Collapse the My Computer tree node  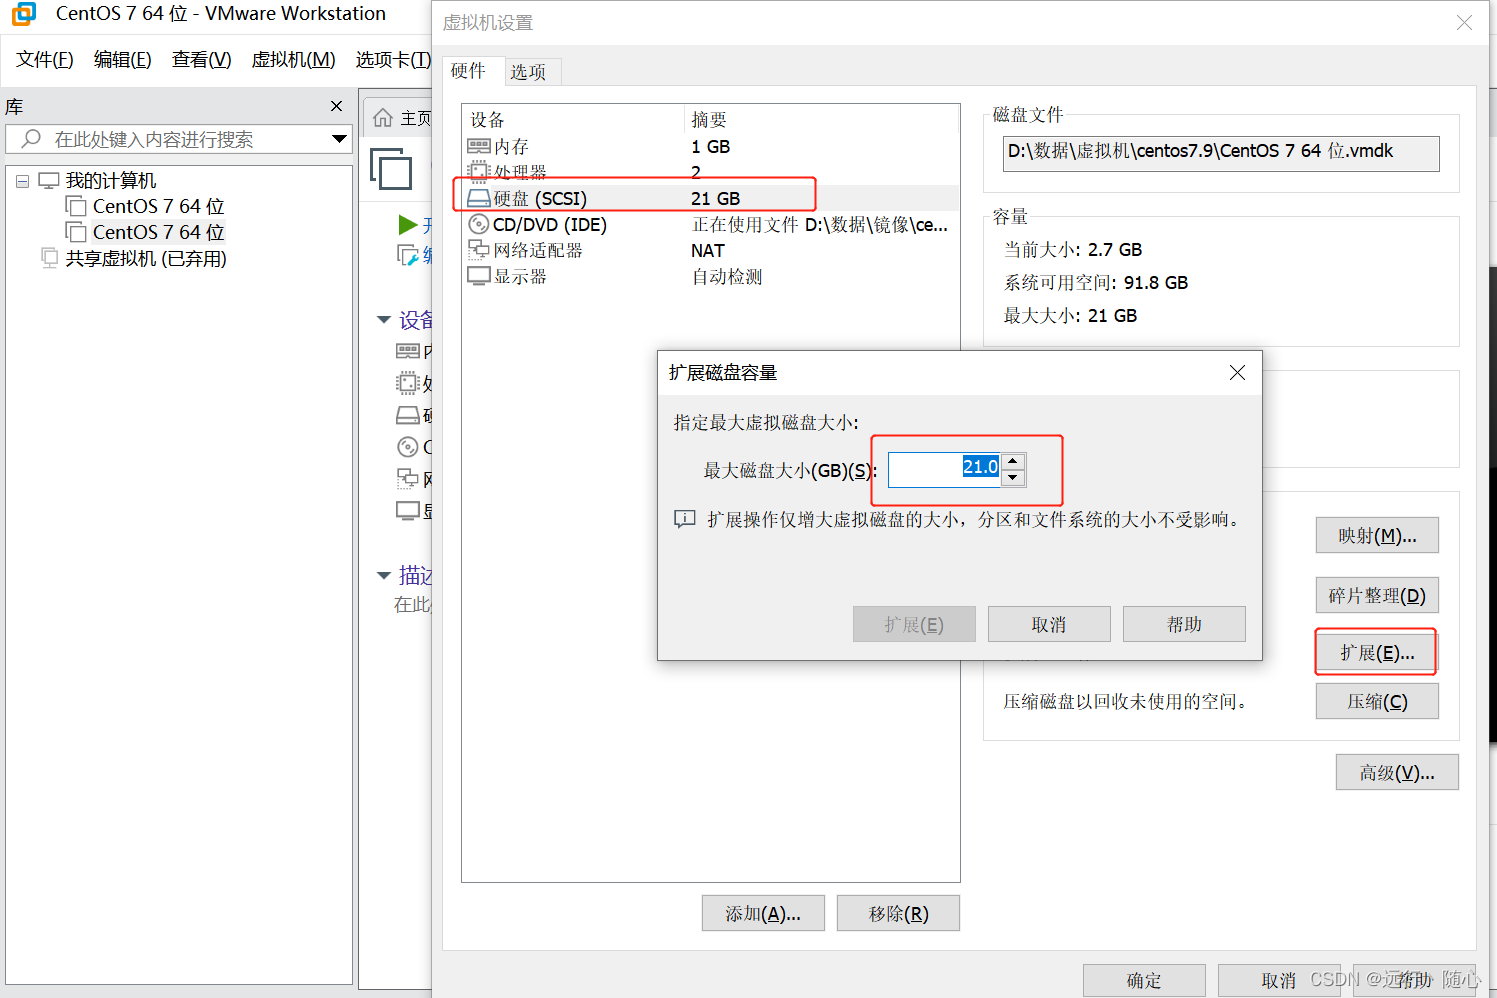[x=22, y=182]
